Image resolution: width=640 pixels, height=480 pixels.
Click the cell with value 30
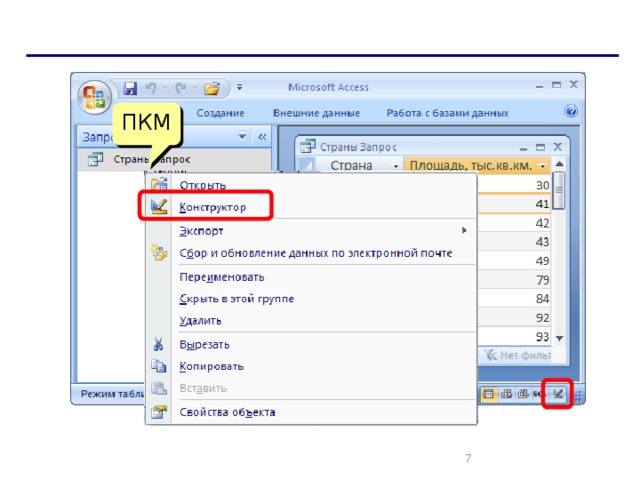(x=514, y=185)
